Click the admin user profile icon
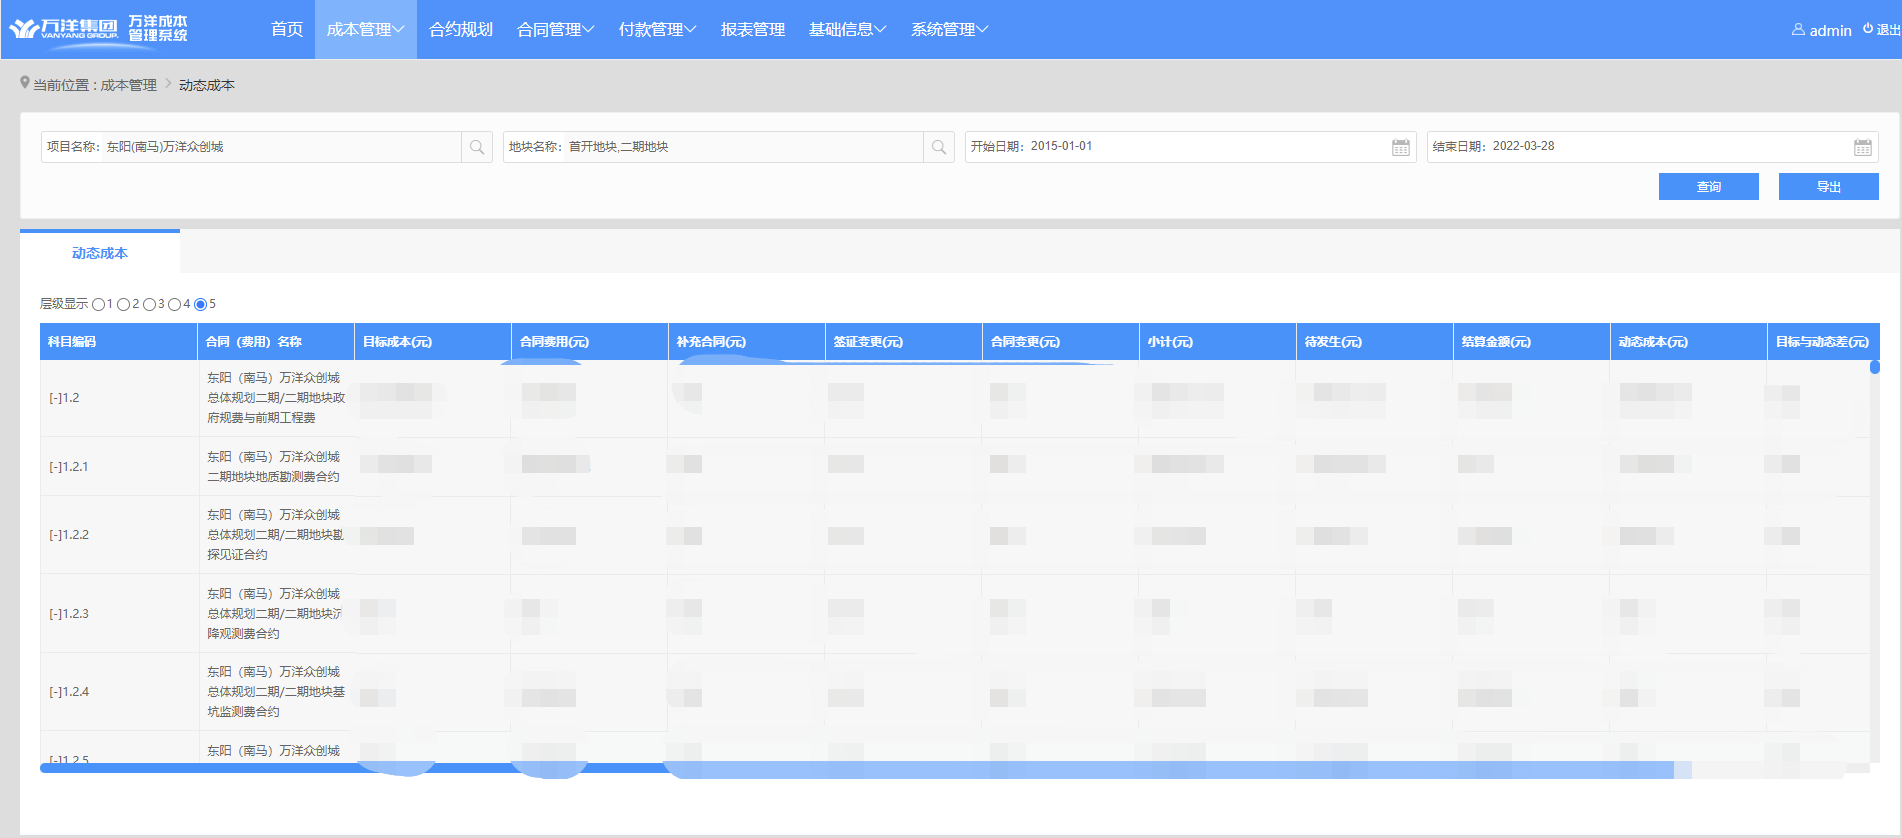This screenshot has width=1902, height=838. 1798,30
